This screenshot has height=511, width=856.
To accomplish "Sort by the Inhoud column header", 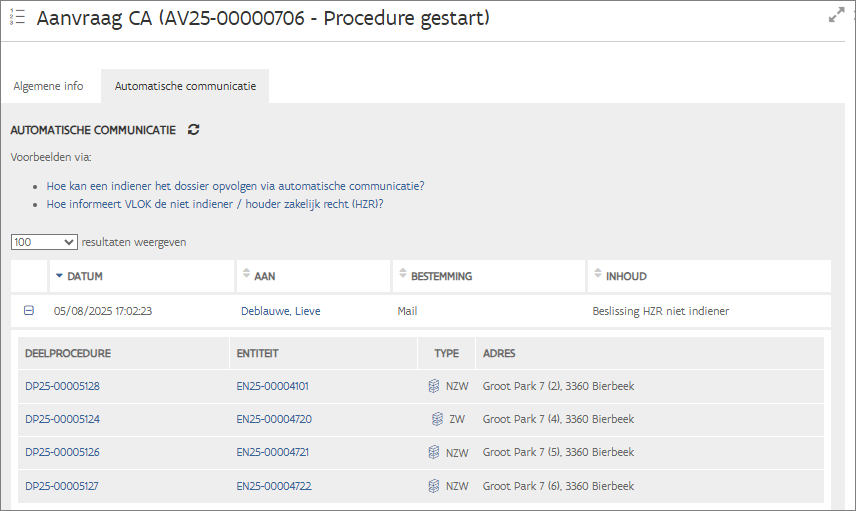I will pos(626,276).
